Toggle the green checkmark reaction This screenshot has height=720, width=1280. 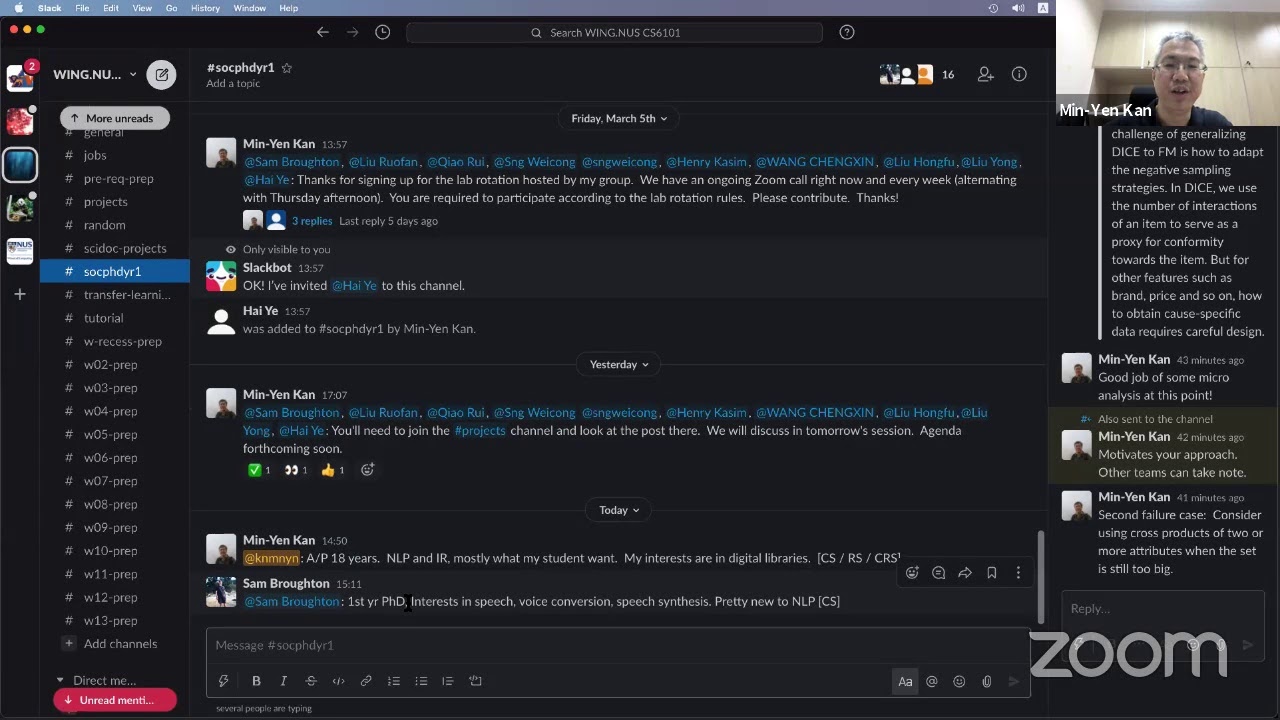[x=259, y=470]
